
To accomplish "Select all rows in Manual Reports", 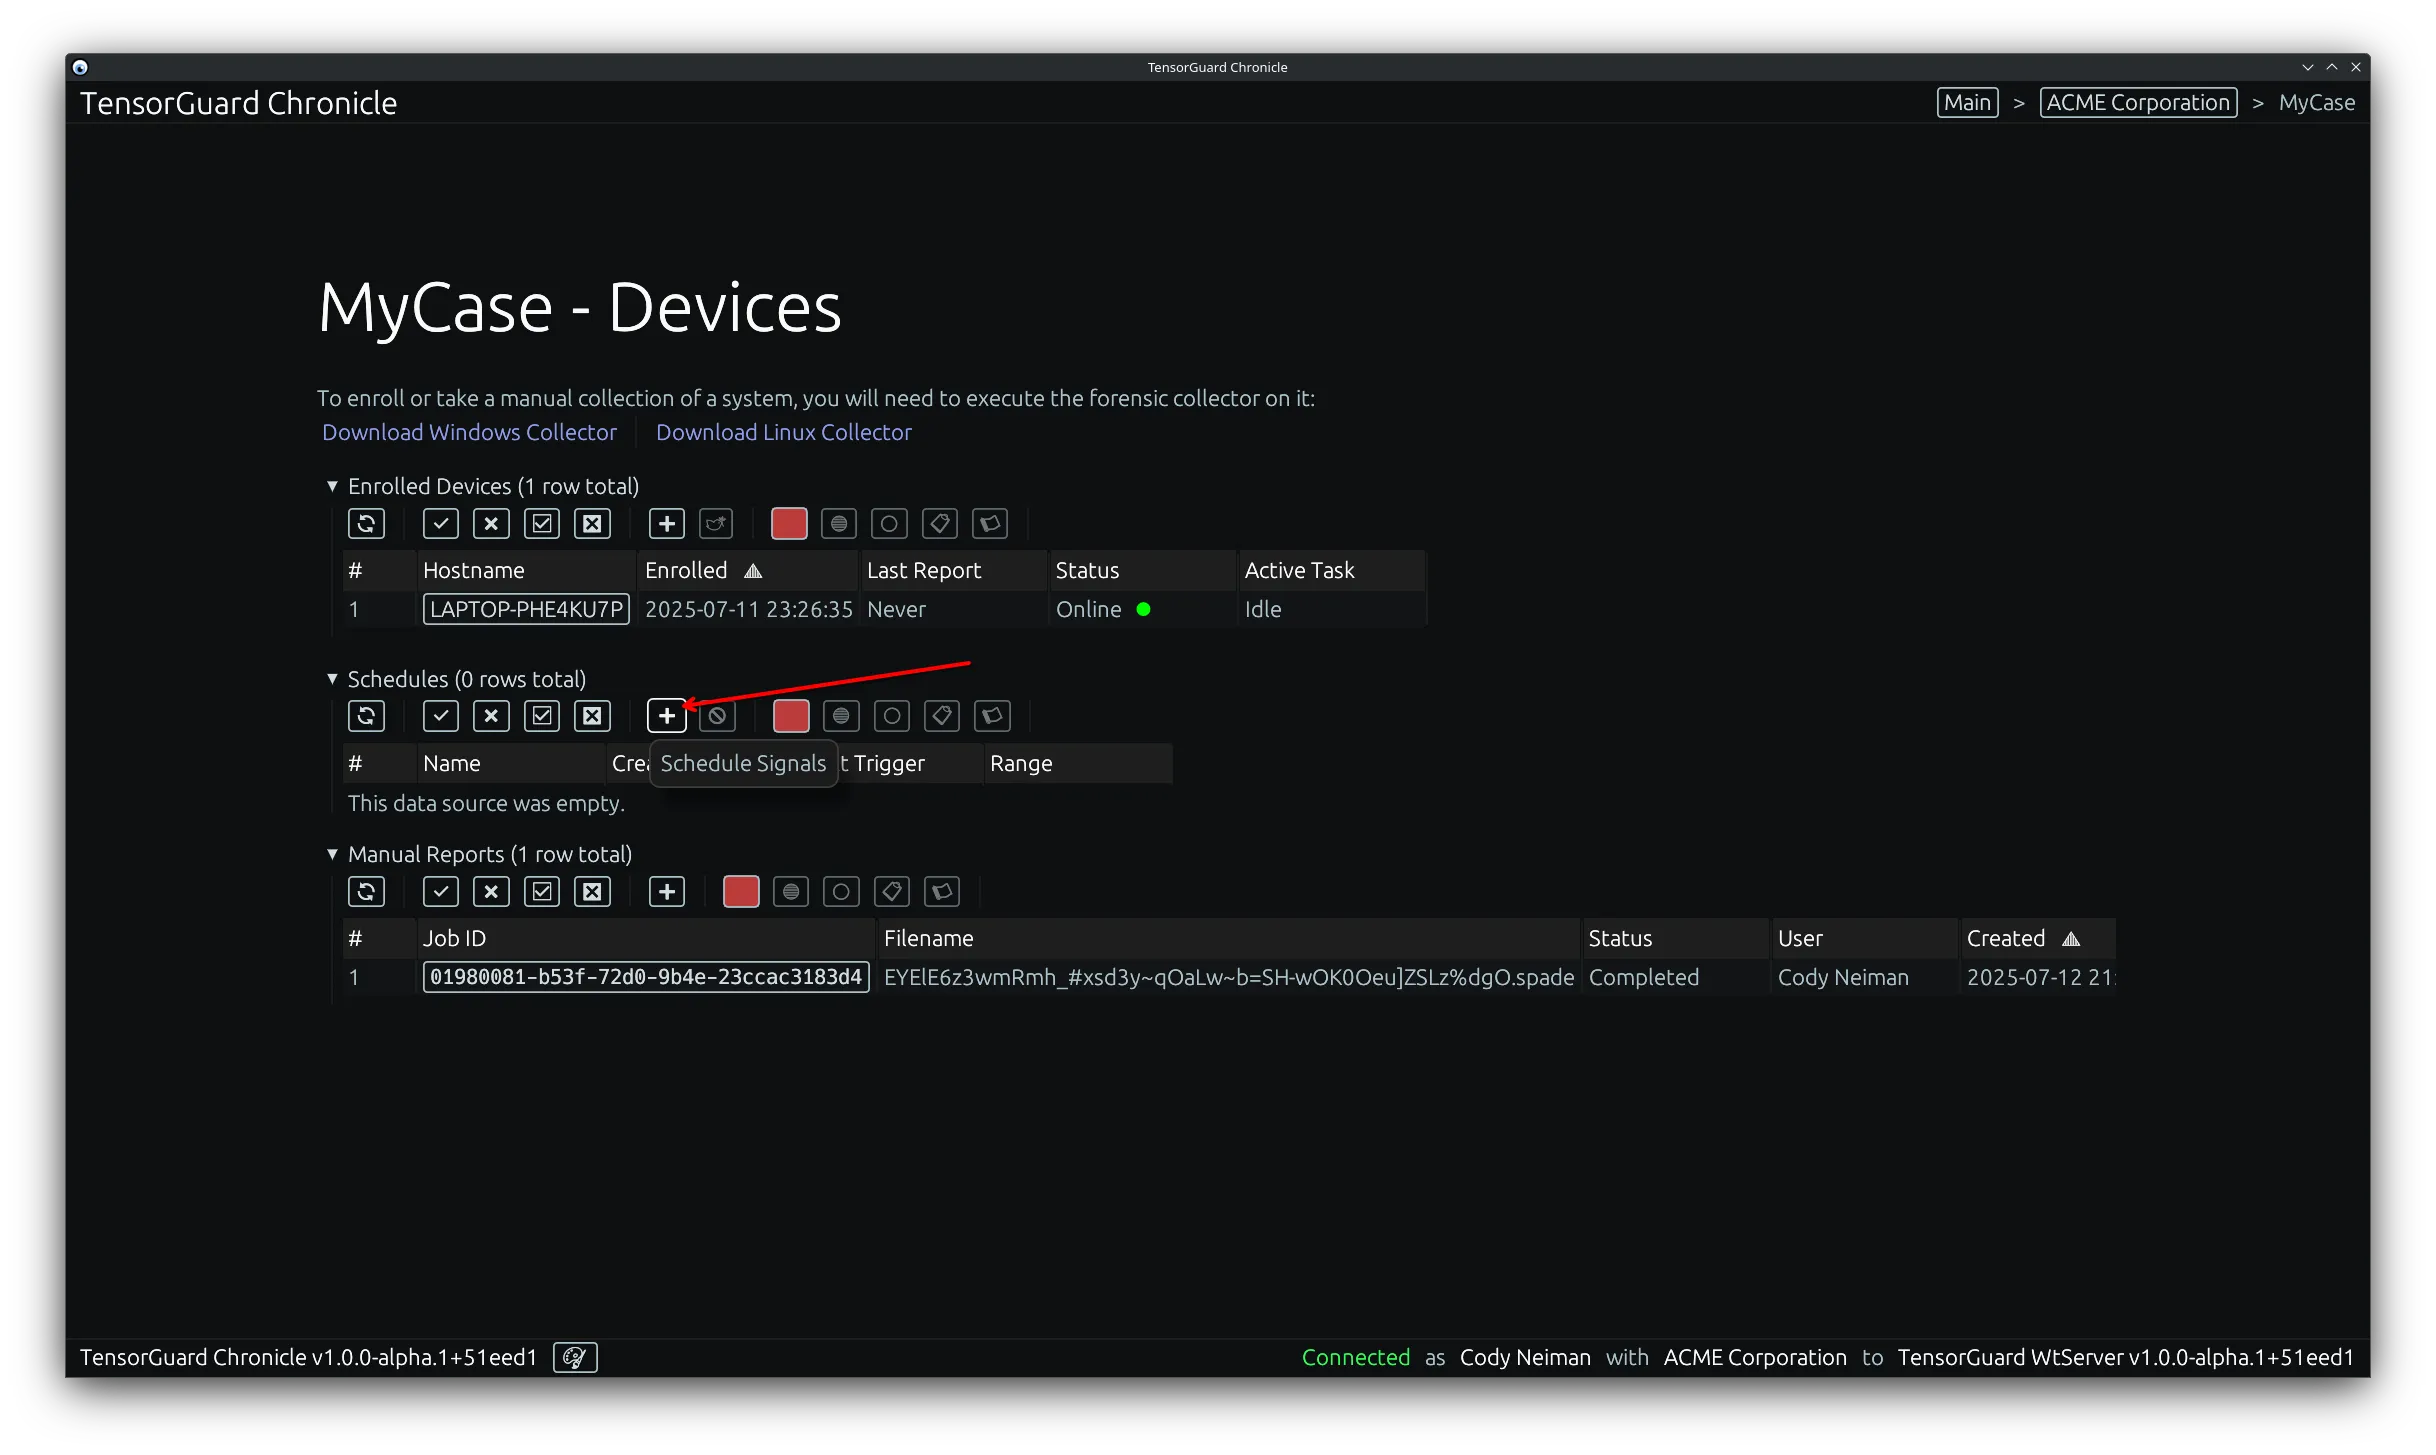I will tap(440, 891).
